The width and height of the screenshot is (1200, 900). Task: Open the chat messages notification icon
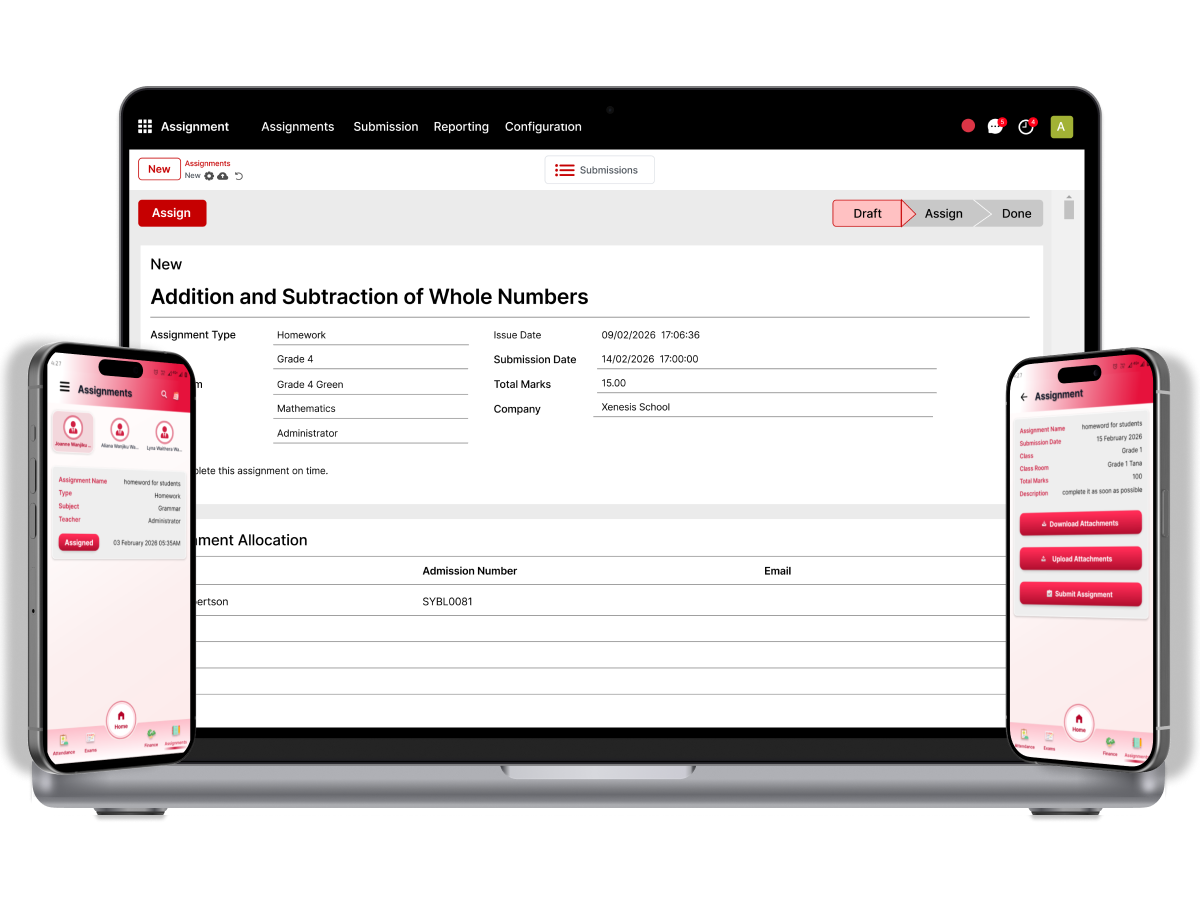[x=995, y=127]
